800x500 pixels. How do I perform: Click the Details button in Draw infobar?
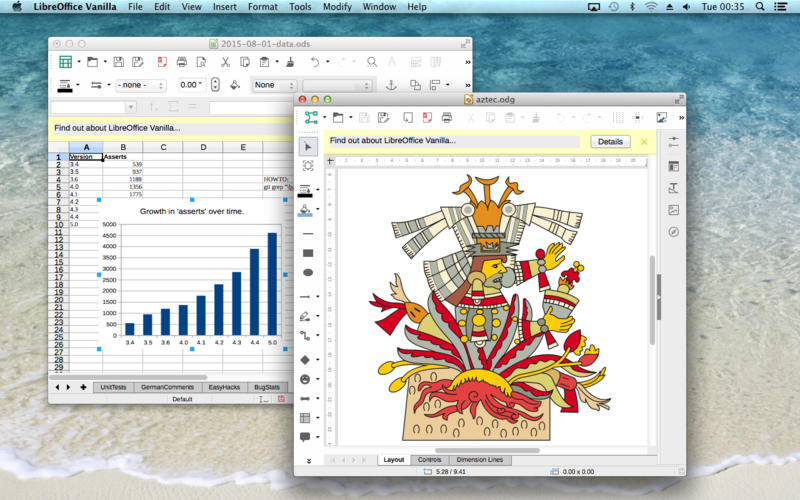pyautogui.click(x=610, y=142)
